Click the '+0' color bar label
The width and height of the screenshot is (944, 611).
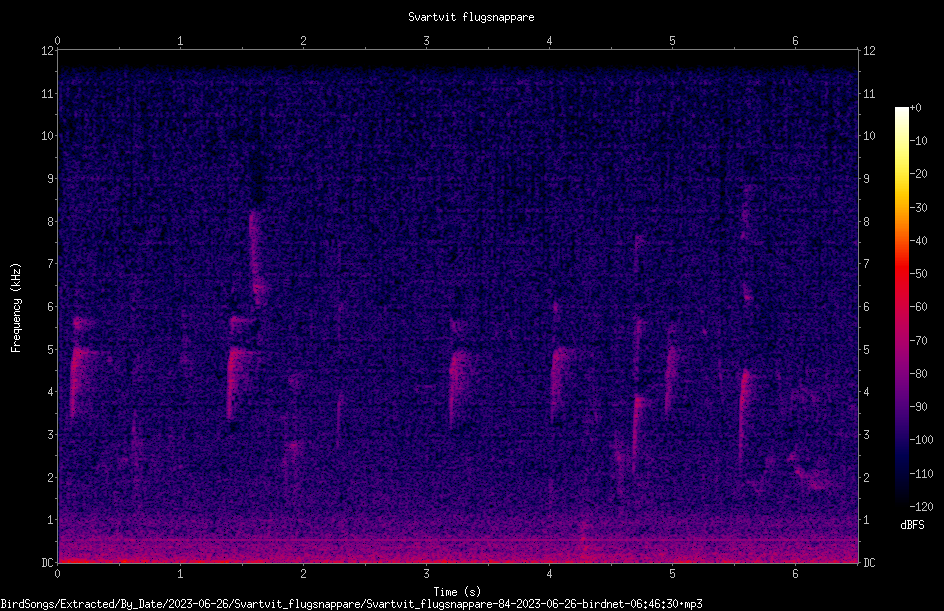point(915,108)
